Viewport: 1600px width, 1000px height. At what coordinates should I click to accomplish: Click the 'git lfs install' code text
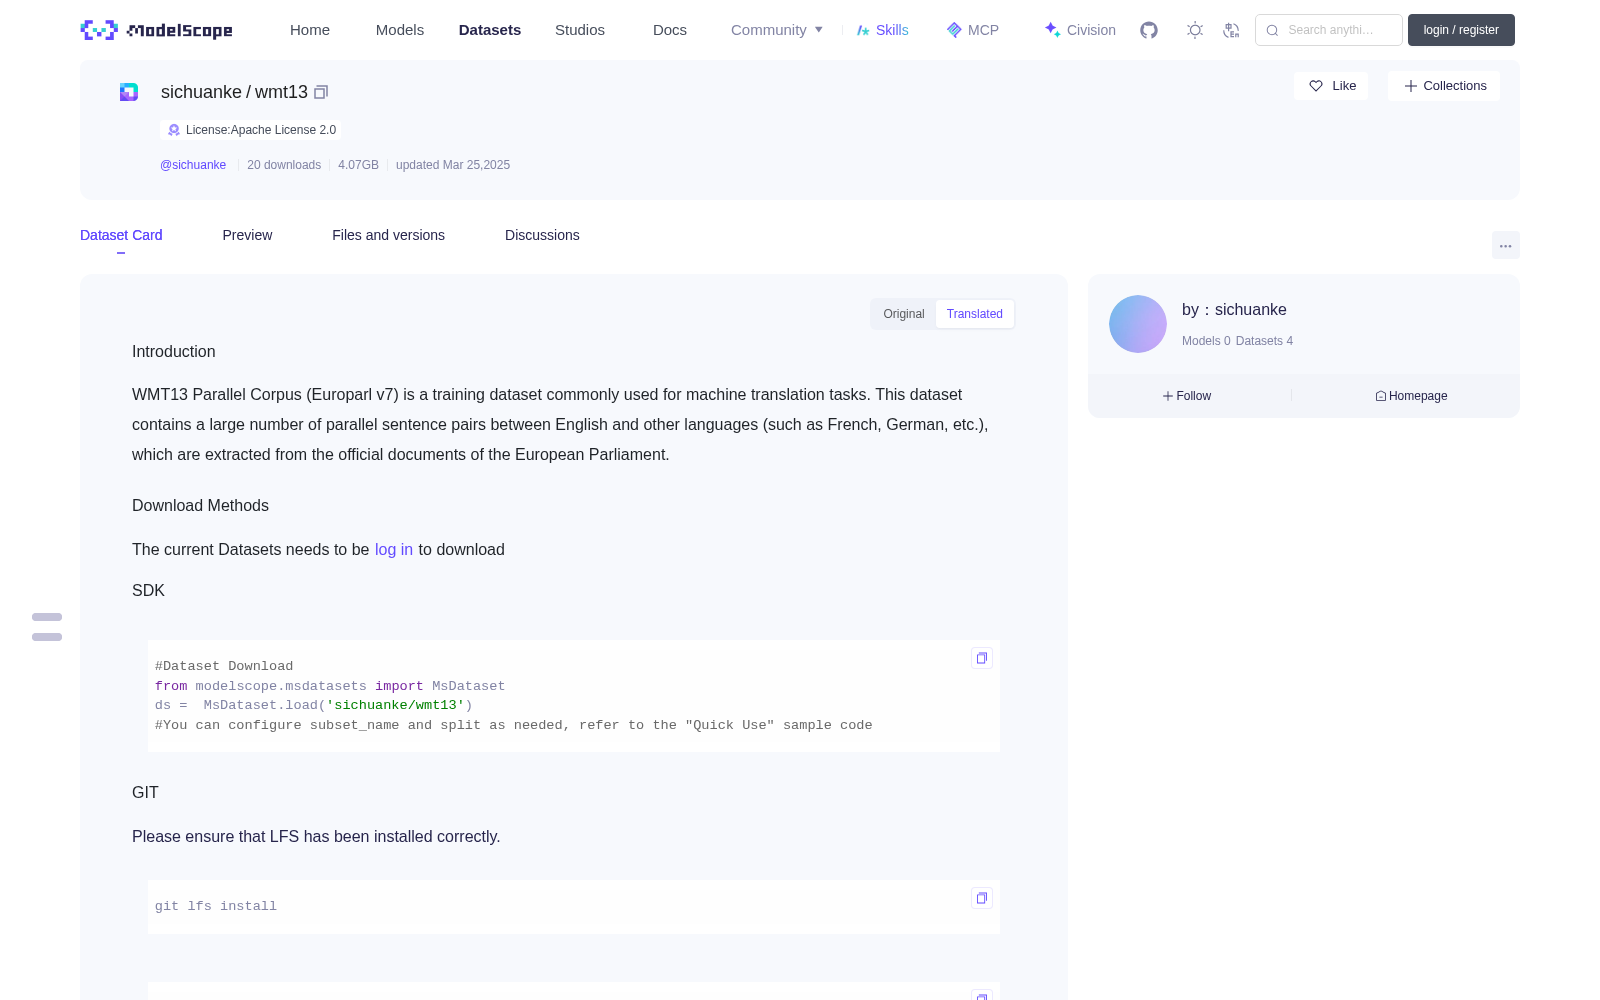click(x=216, y=906)
